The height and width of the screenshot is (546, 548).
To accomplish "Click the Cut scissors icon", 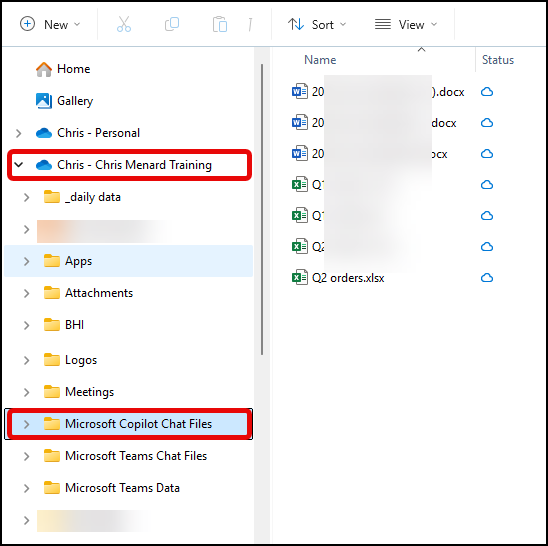I will coord(124,24).
